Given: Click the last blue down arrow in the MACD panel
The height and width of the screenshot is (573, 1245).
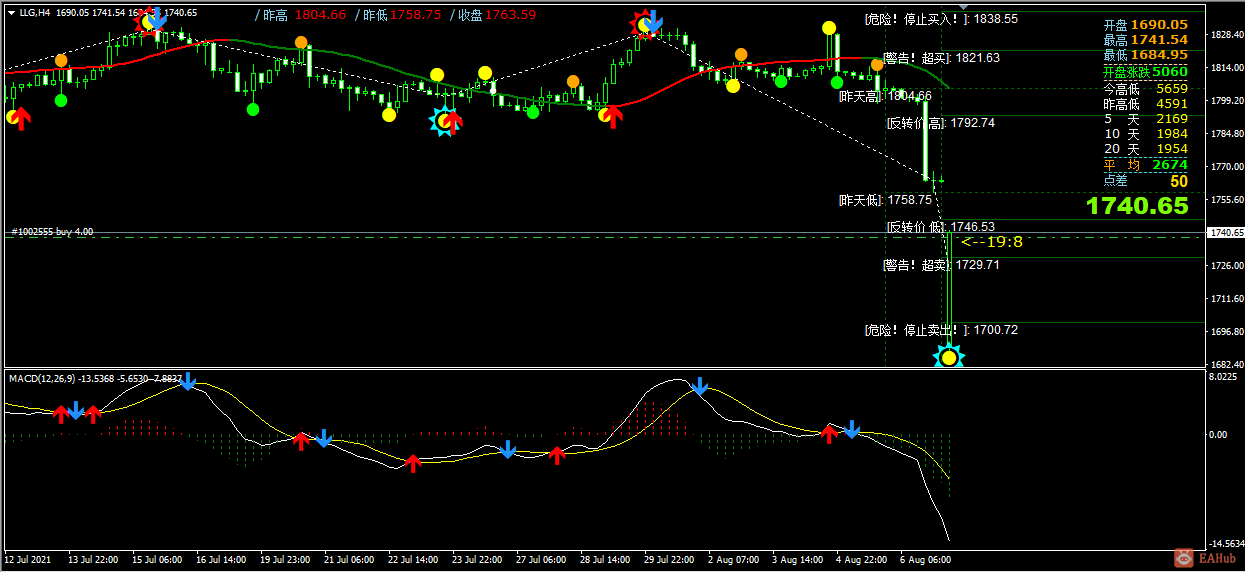Looking at the screenshot, I should (x=852, y=429).
